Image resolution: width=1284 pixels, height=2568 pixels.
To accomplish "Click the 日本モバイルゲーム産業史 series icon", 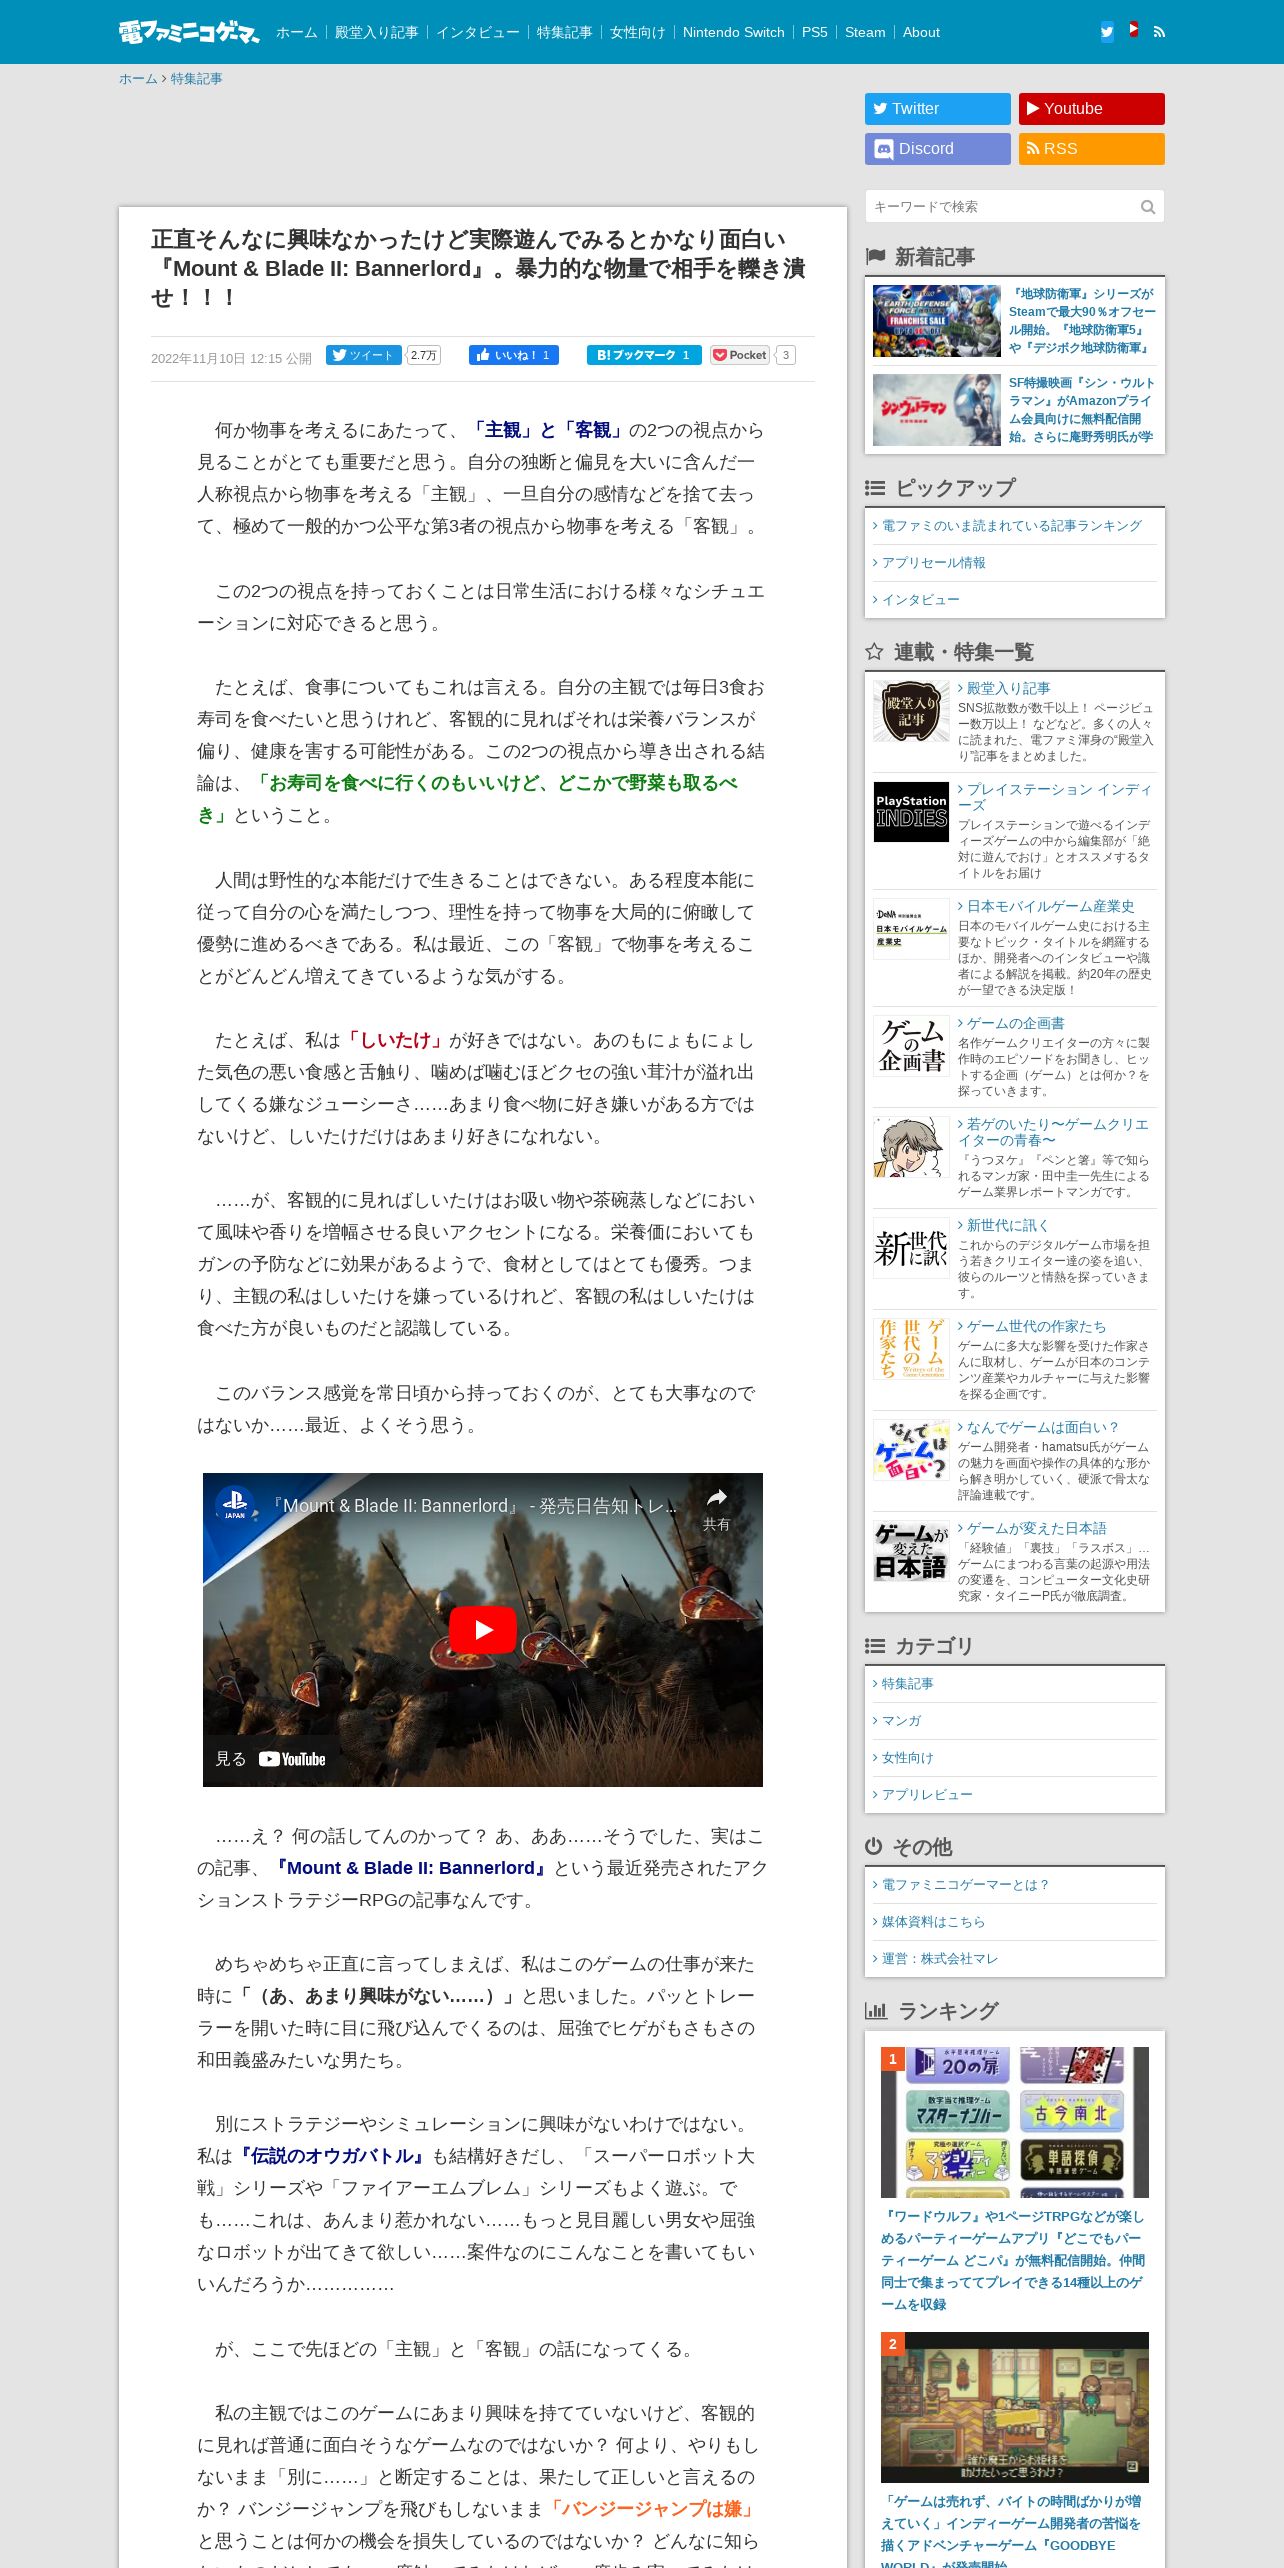I will click(x=911, y=929).
